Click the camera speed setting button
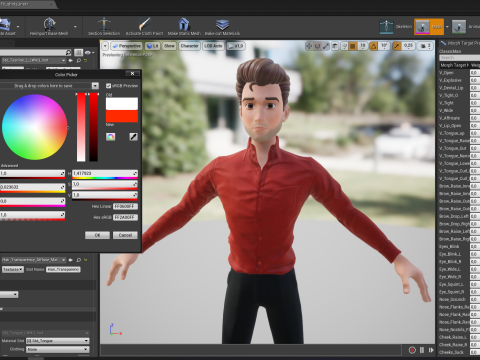This screenshot has width=480, height=360. click(426, 46)
